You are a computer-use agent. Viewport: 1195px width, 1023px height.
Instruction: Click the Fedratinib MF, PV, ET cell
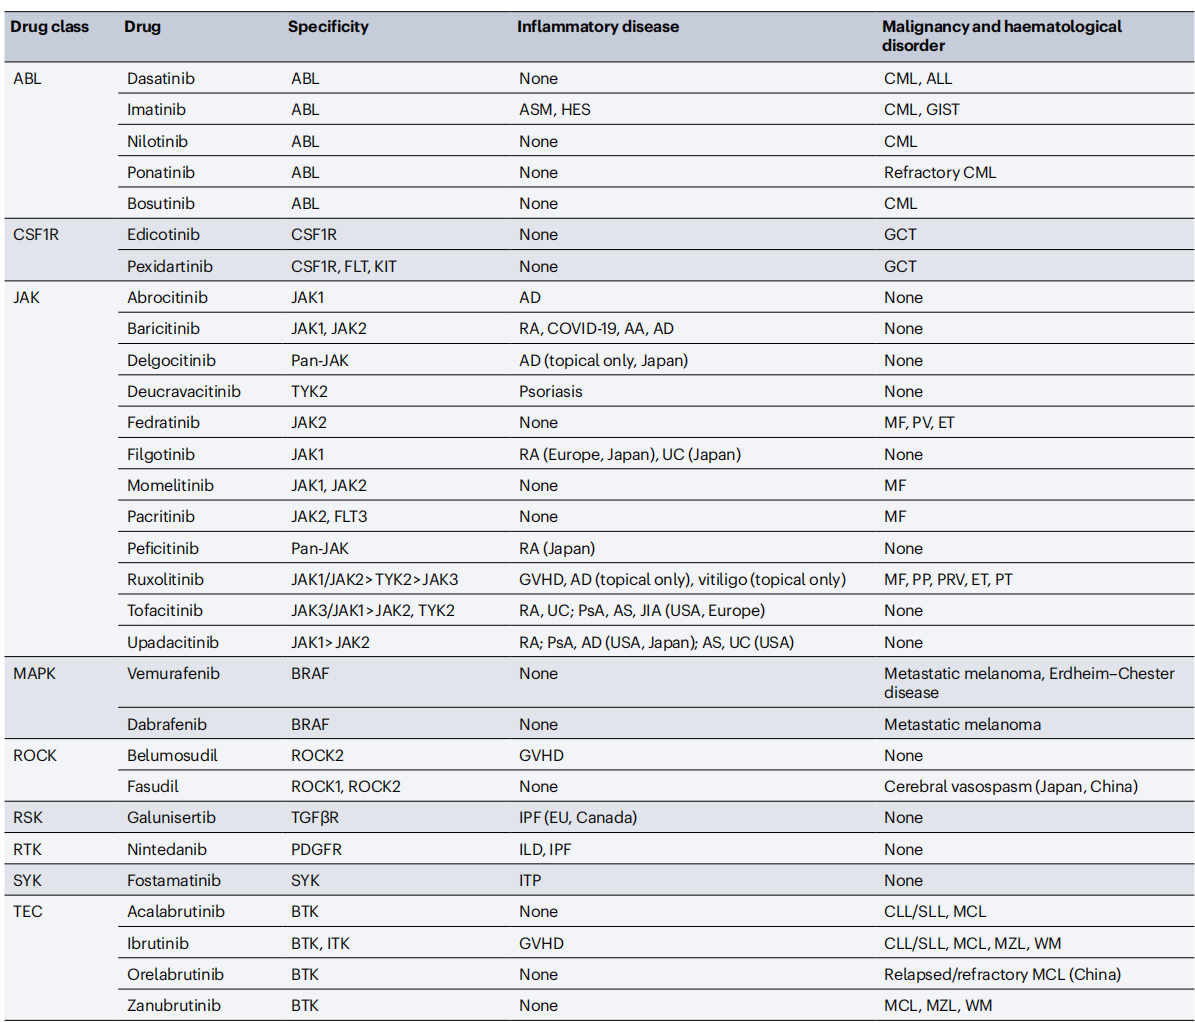tap(919, 423)
